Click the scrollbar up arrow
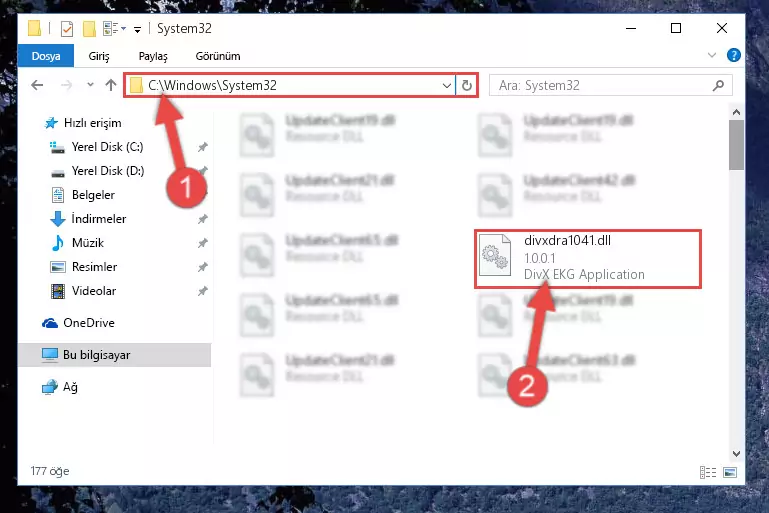 (736, 112)
